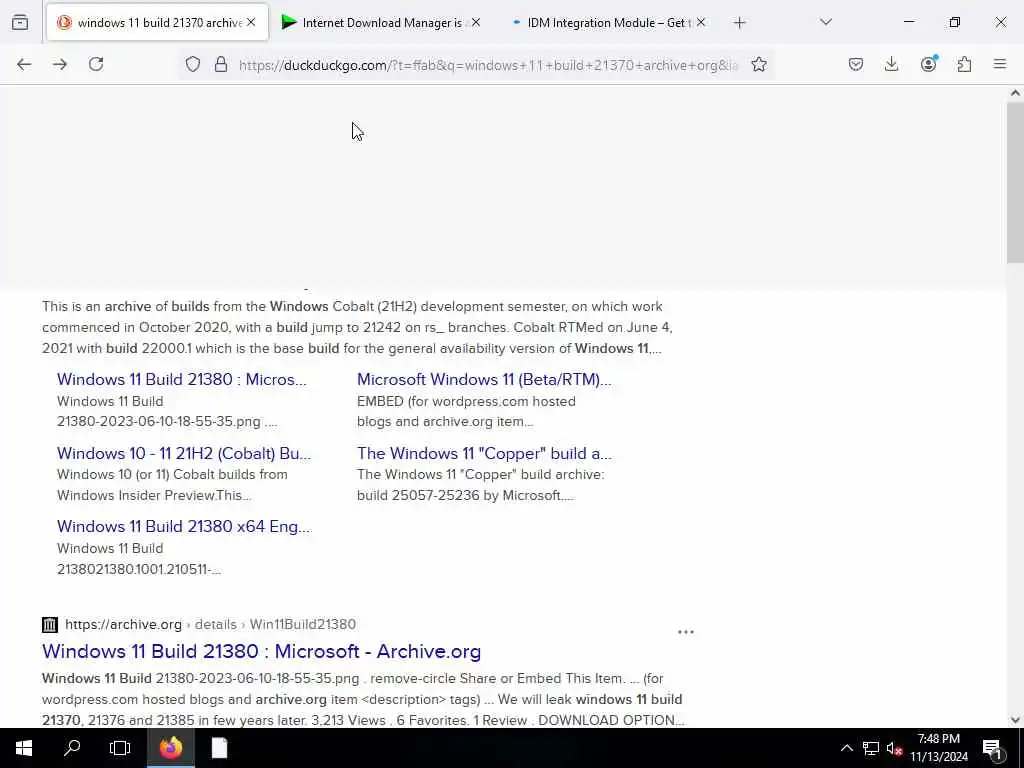Viewport: 1024px width, 768px height.
Task: Close Internet Download Manager tab
Action: click(476, 23)
